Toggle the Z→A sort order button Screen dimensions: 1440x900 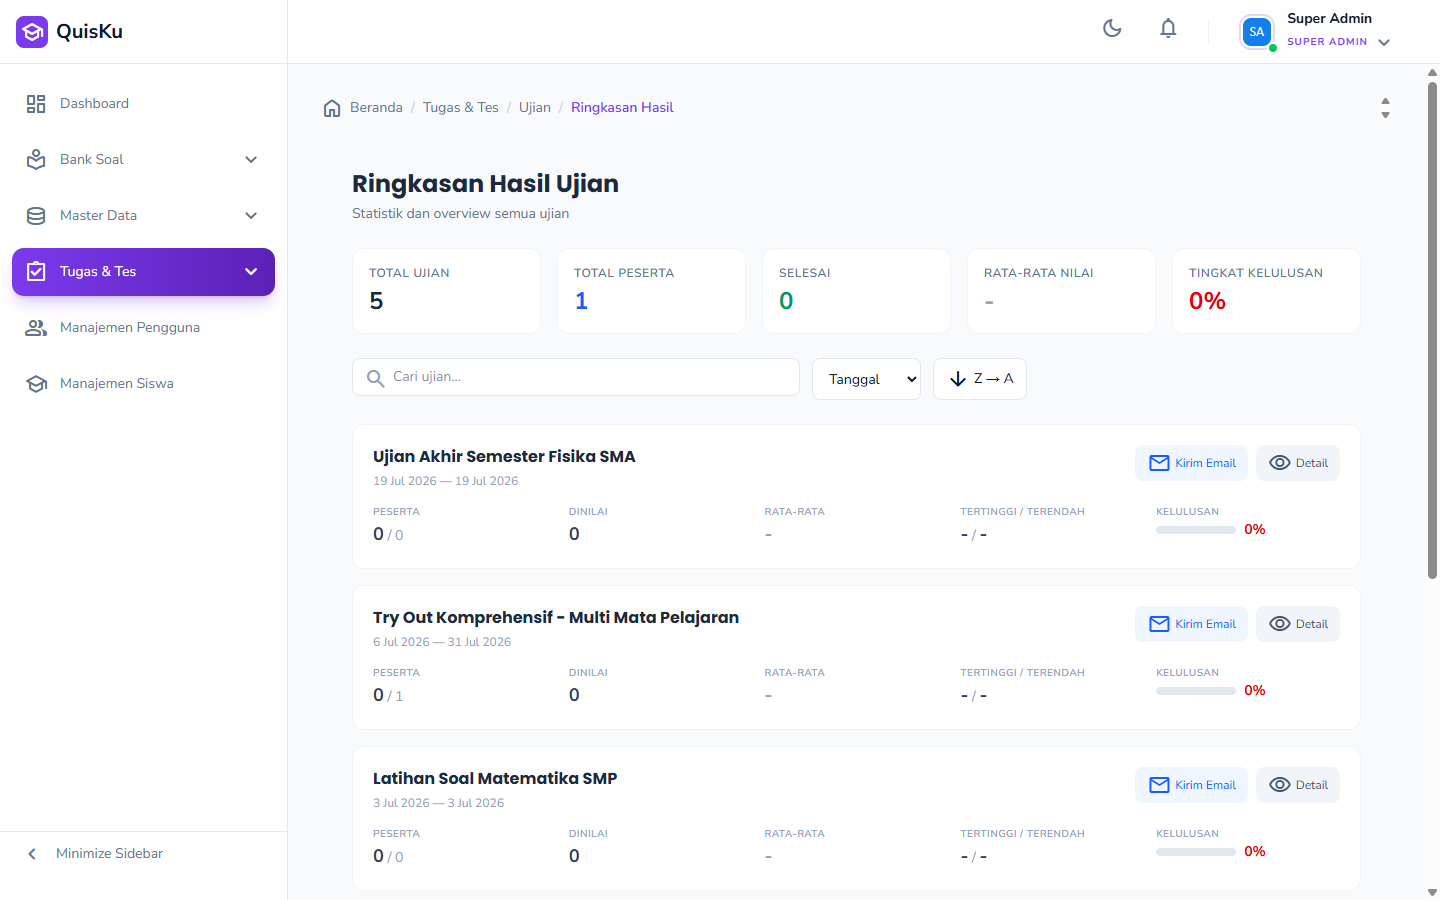(x=980, y=379)
